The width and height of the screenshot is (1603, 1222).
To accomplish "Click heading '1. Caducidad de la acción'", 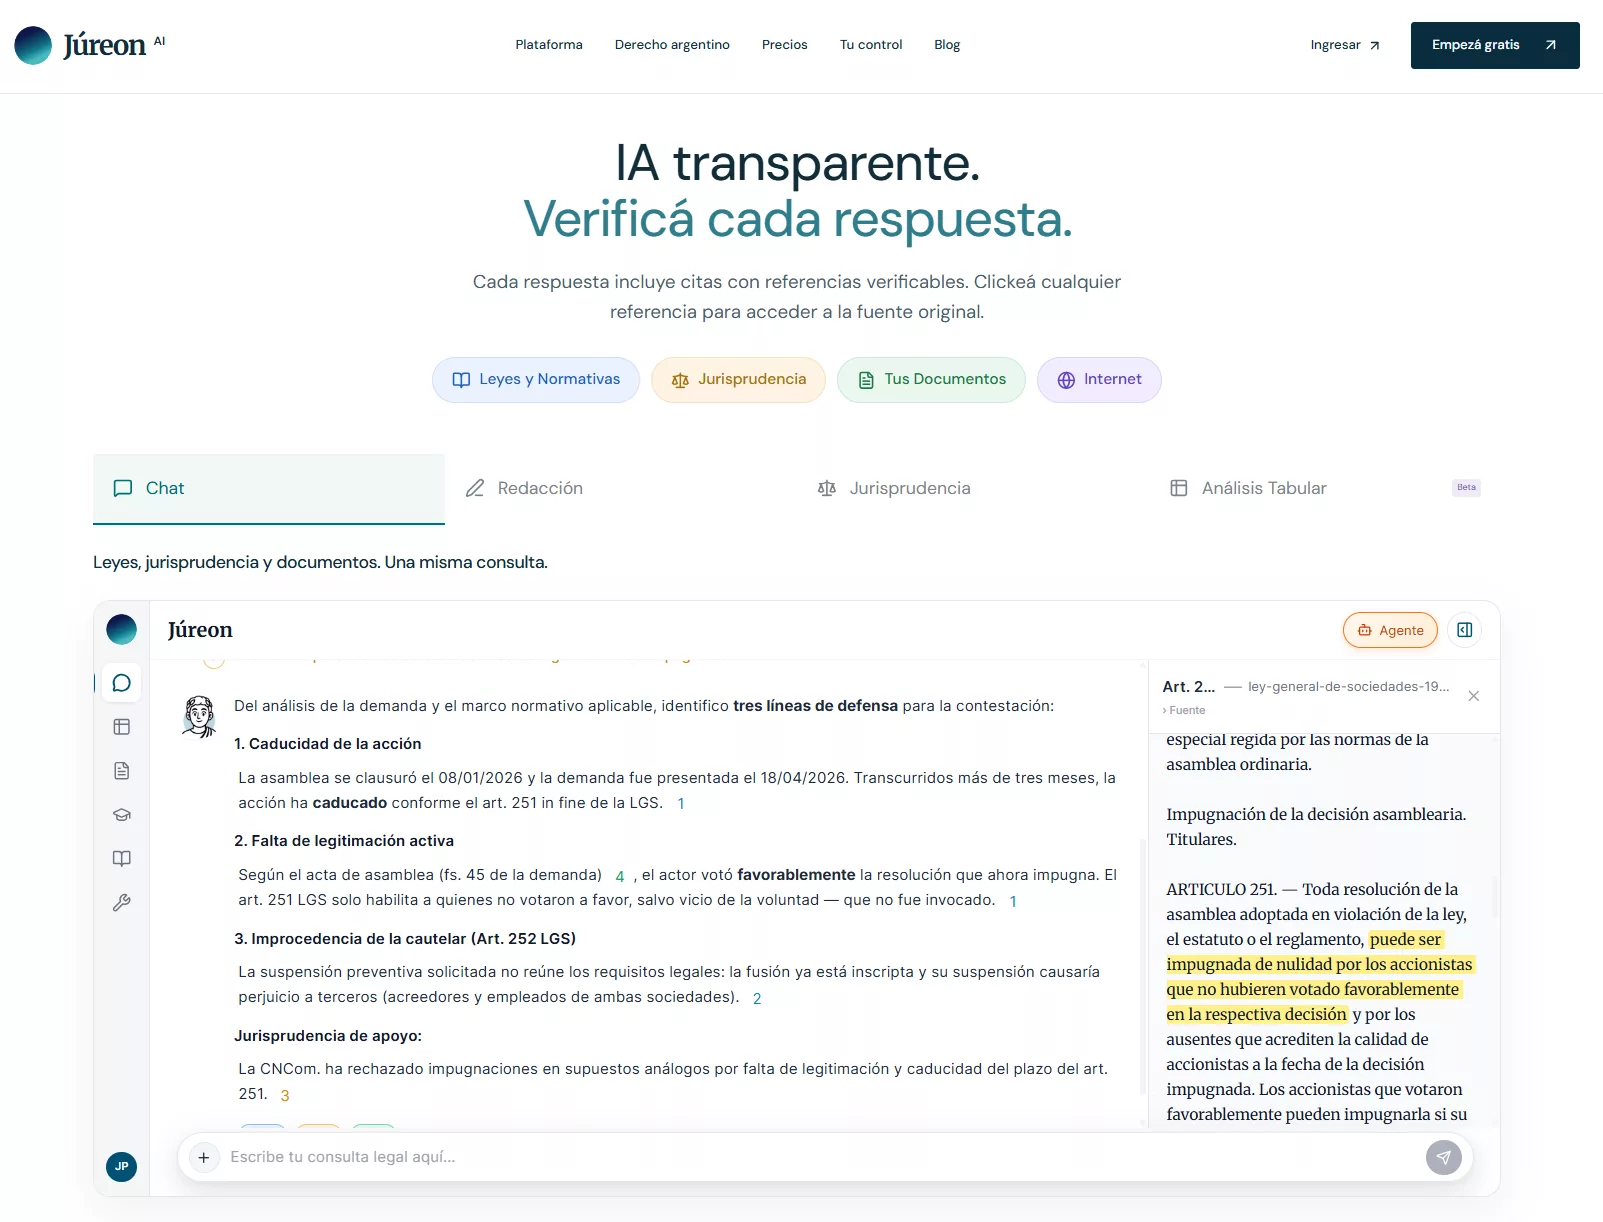I will [x=328, y=744].
